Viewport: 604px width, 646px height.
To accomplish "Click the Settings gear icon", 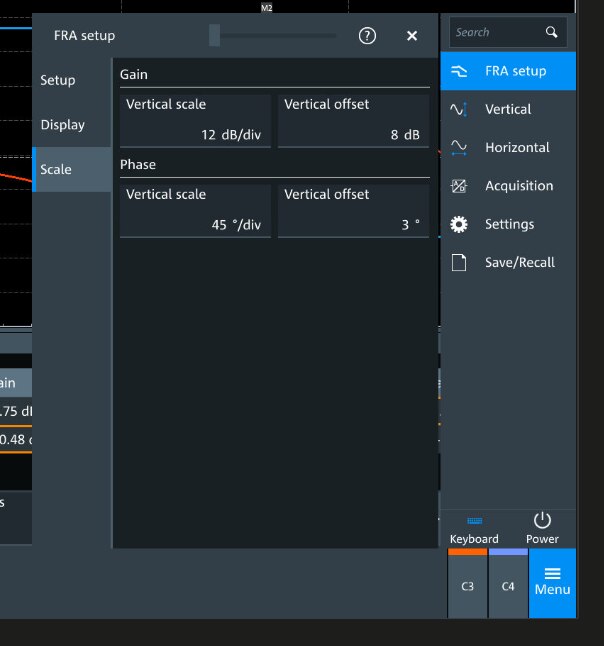I will [459, 224].
